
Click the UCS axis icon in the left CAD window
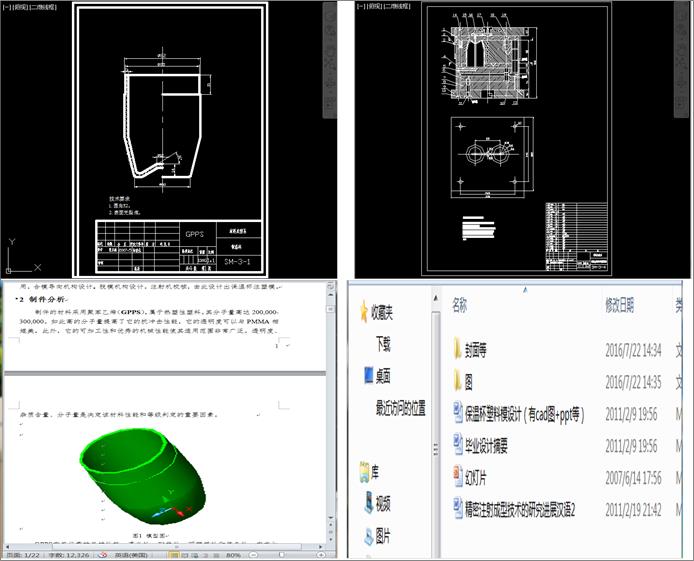point(23,256)
